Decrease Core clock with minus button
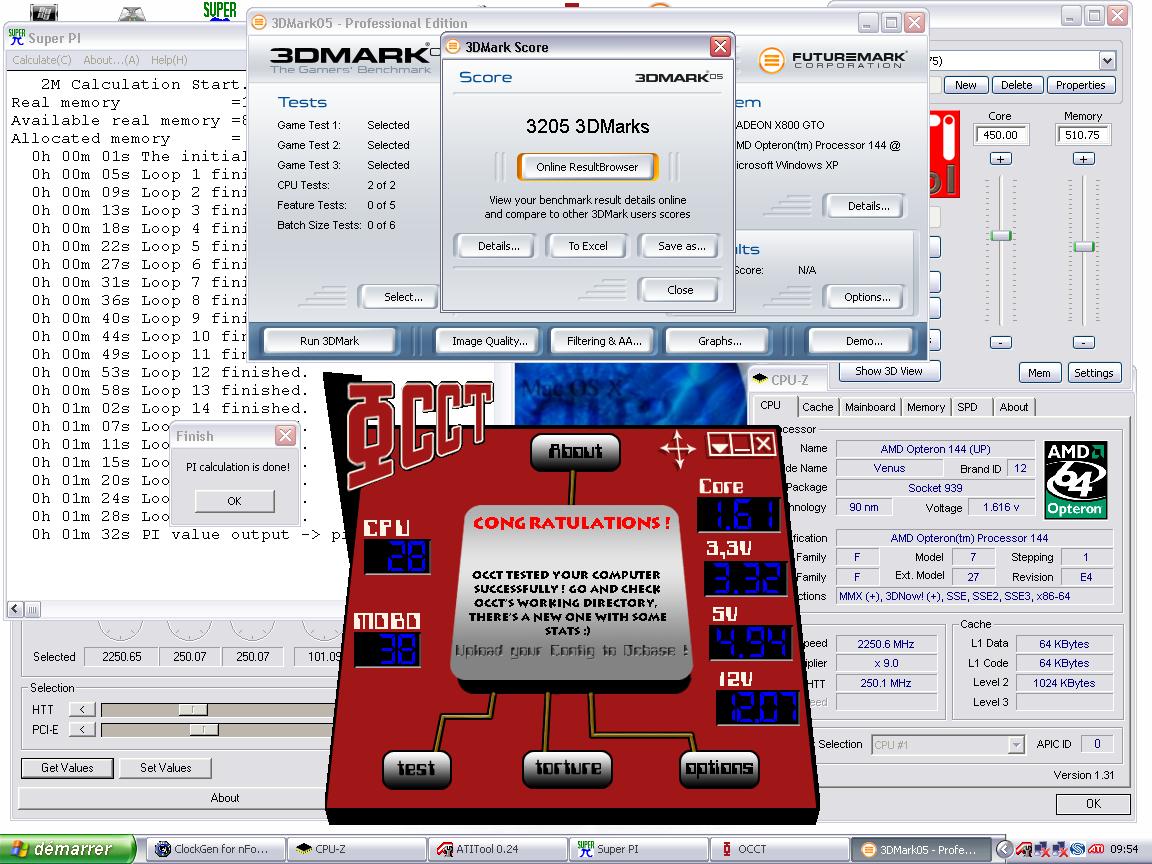Screen dimensions: 1152x864 pos(1001,342)
